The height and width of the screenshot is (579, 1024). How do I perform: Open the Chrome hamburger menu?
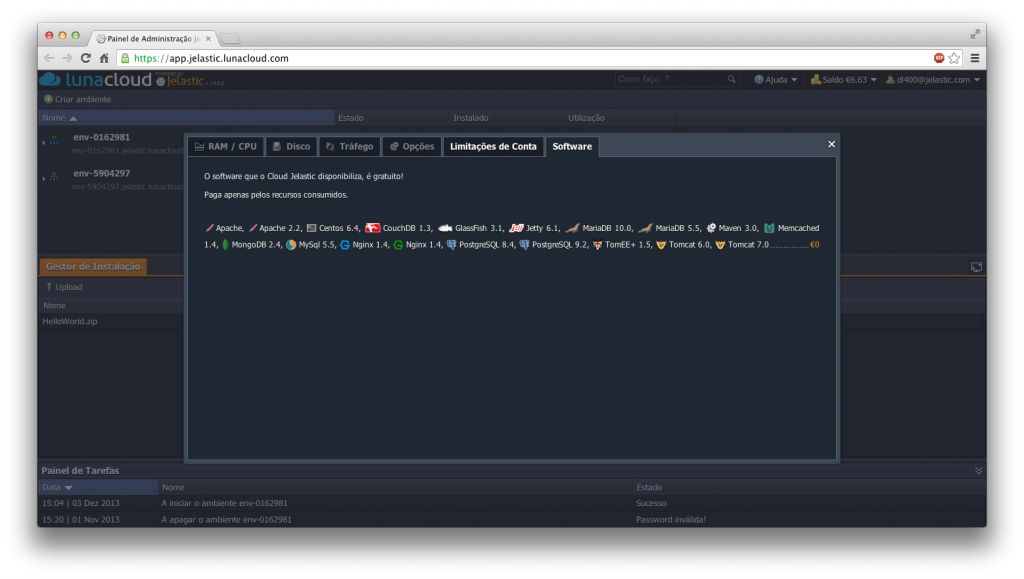[975, 58]
